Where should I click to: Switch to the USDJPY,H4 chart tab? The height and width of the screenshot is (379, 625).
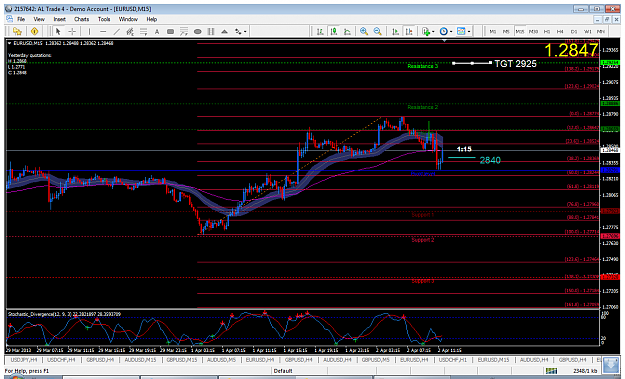tap(24, 360)
